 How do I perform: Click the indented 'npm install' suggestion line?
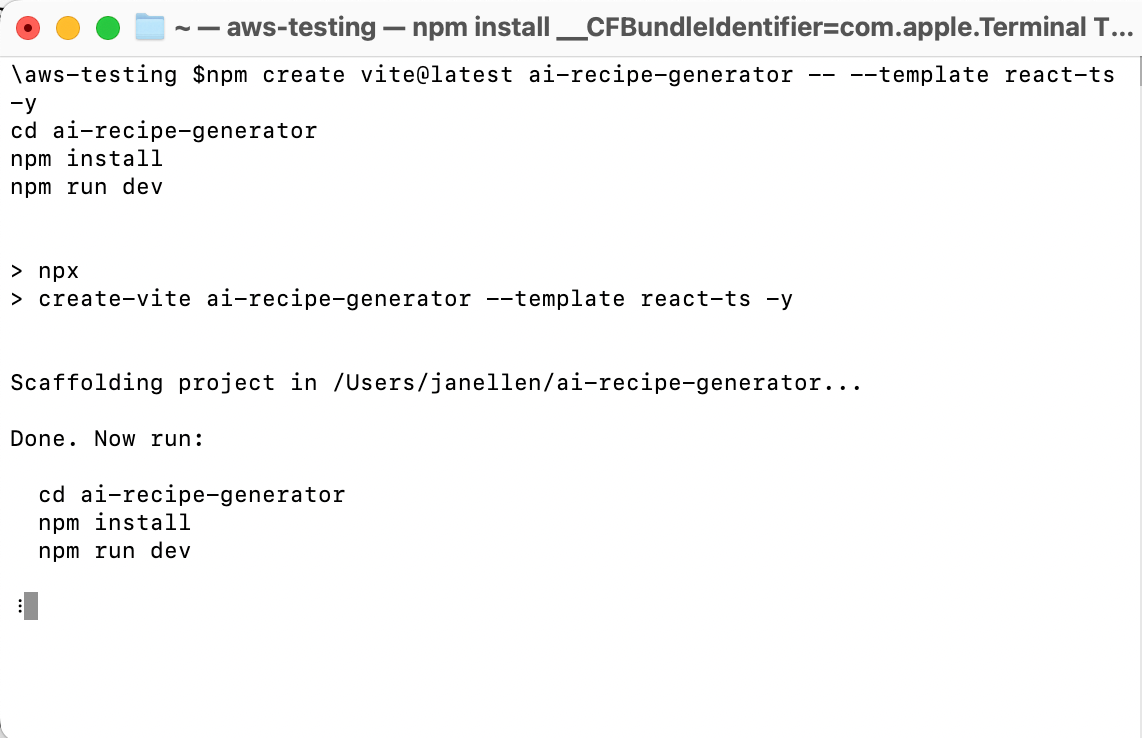click(x=114, y=522)
